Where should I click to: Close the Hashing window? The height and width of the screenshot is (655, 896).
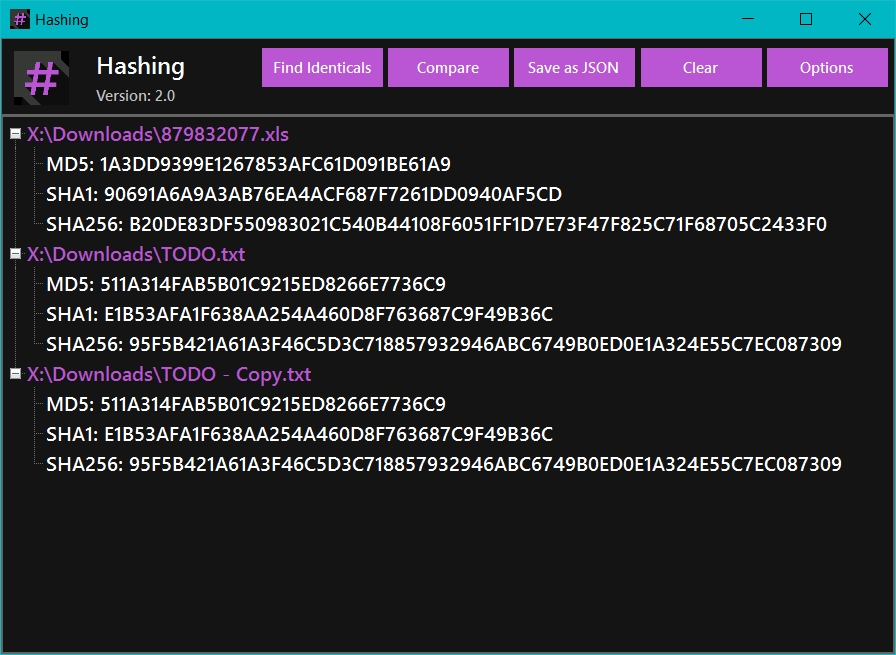(865, 19)
